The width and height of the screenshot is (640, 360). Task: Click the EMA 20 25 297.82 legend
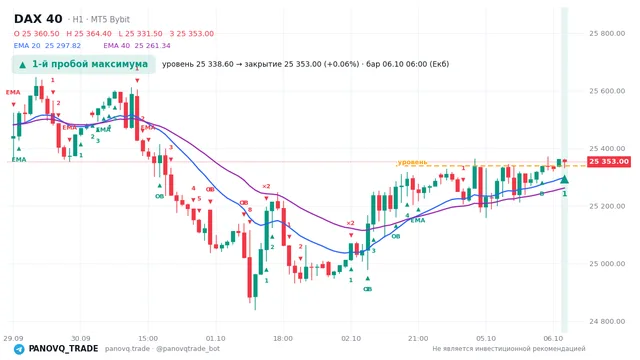coord(47,45)
